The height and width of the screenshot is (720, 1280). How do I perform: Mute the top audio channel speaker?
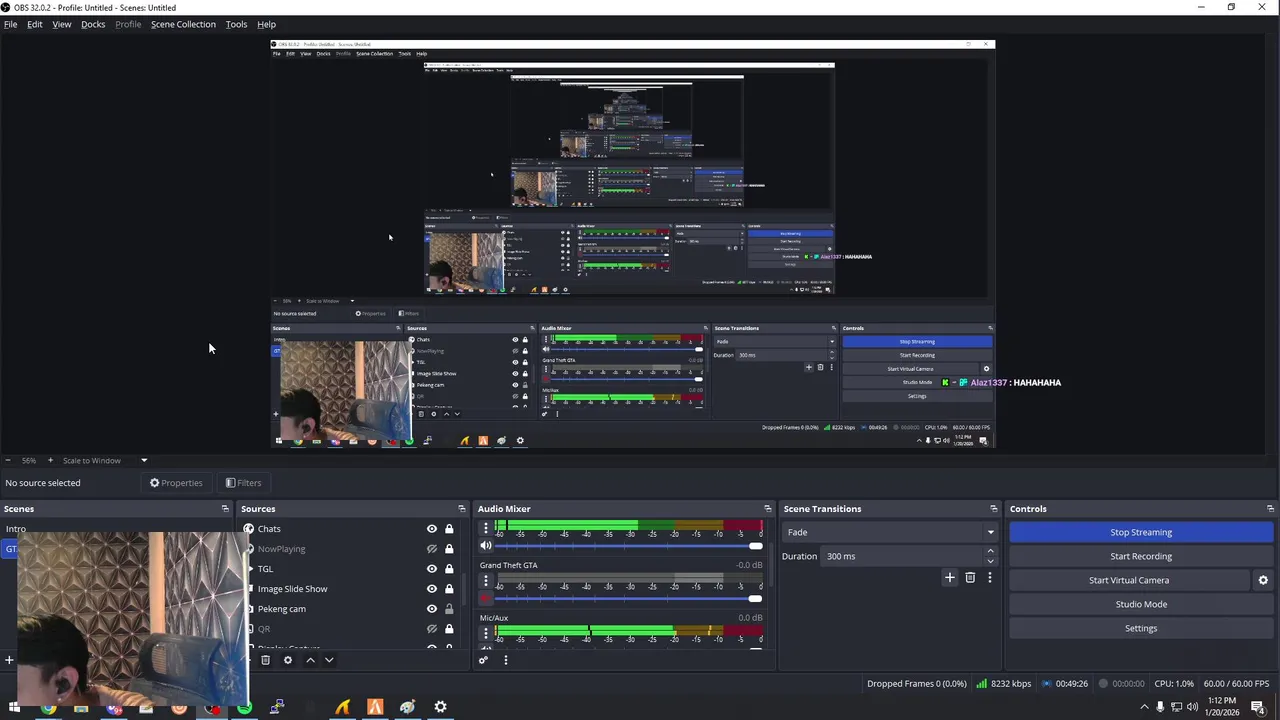pos(486,546)
